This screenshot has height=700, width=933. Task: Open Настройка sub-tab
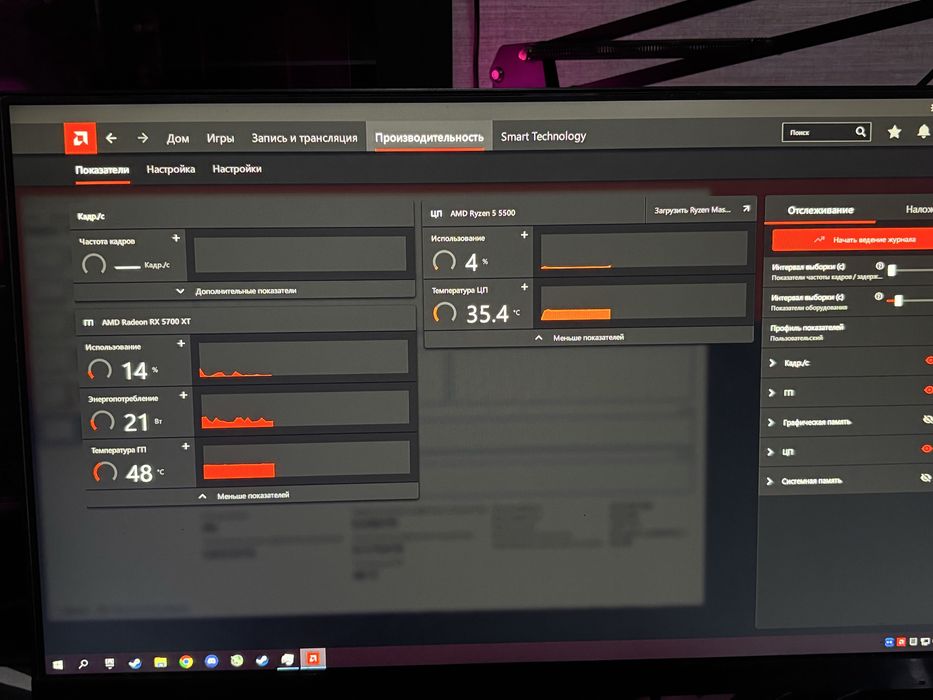(x=171, y=169)
